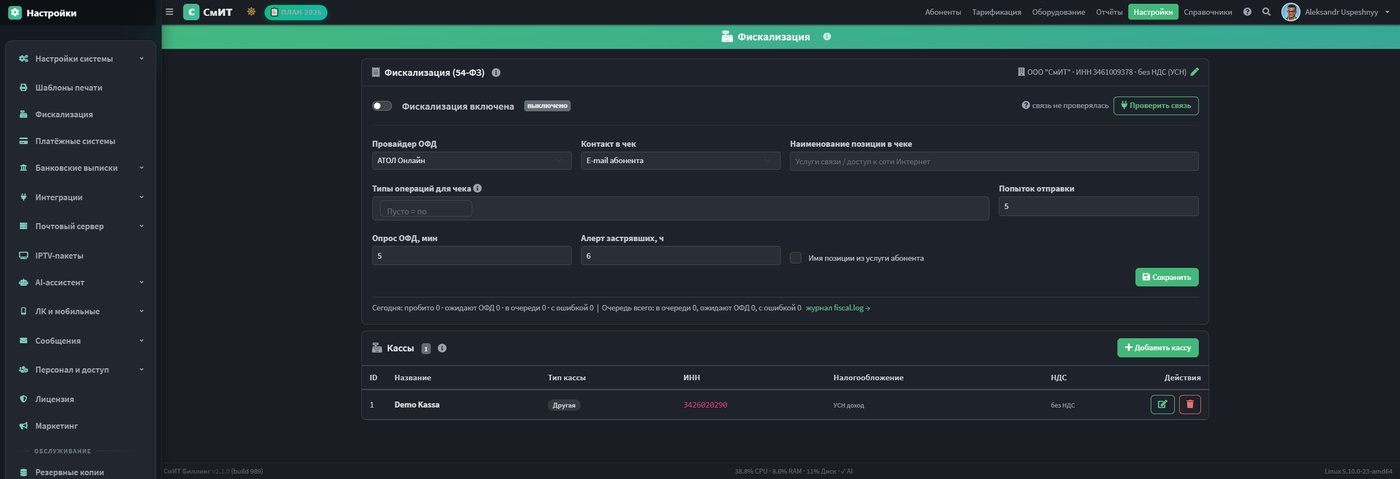
Task: Open Провайдер ОФД dropdown
Action: 472,160
